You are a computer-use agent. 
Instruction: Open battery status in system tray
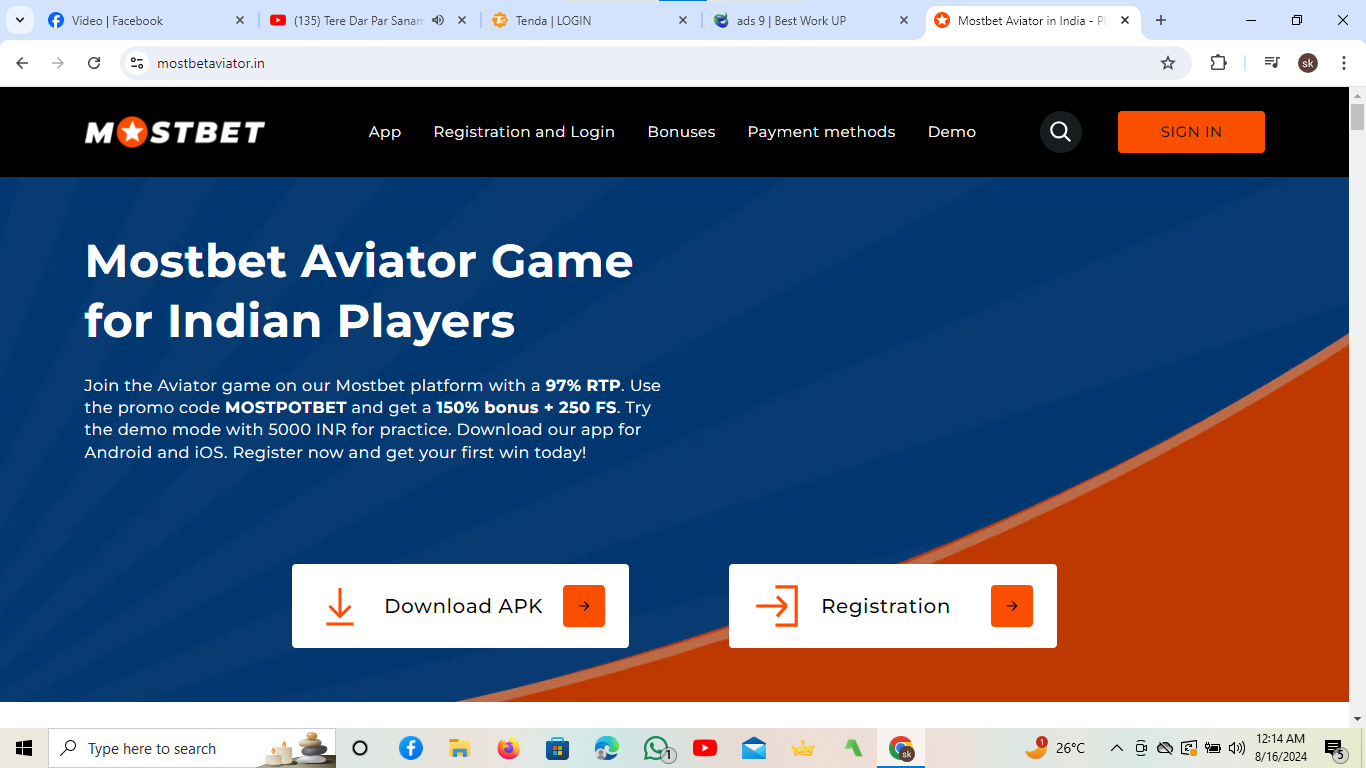point(1213,748)
